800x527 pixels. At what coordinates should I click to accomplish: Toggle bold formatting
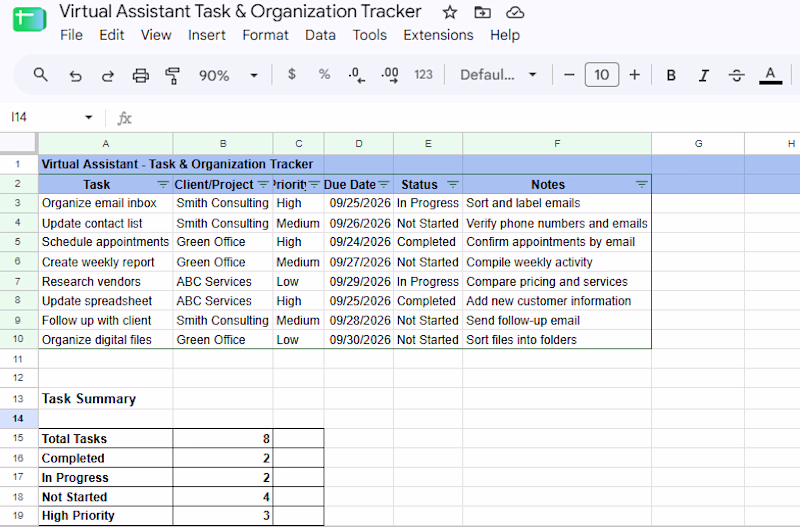pos(671,76)
